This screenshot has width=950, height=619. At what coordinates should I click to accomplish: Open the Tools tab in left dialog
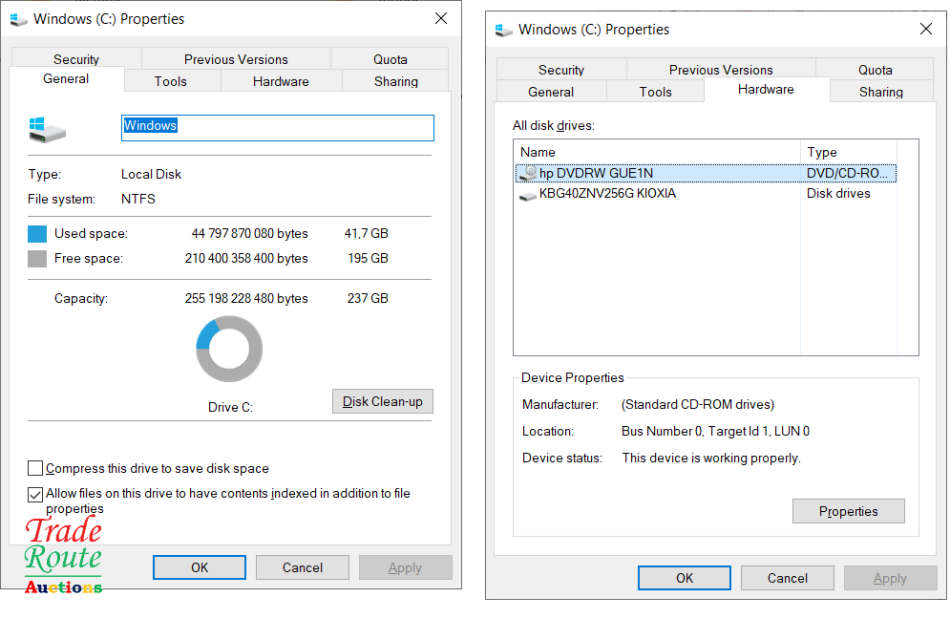(170, 81)
